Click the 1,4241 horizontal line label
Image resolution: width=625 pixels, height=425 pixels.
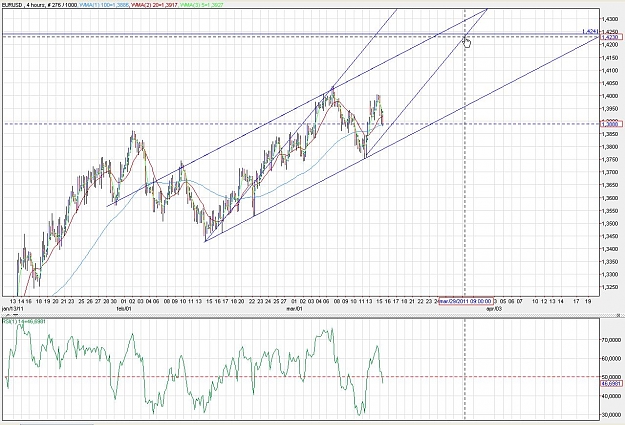[590, 31]
